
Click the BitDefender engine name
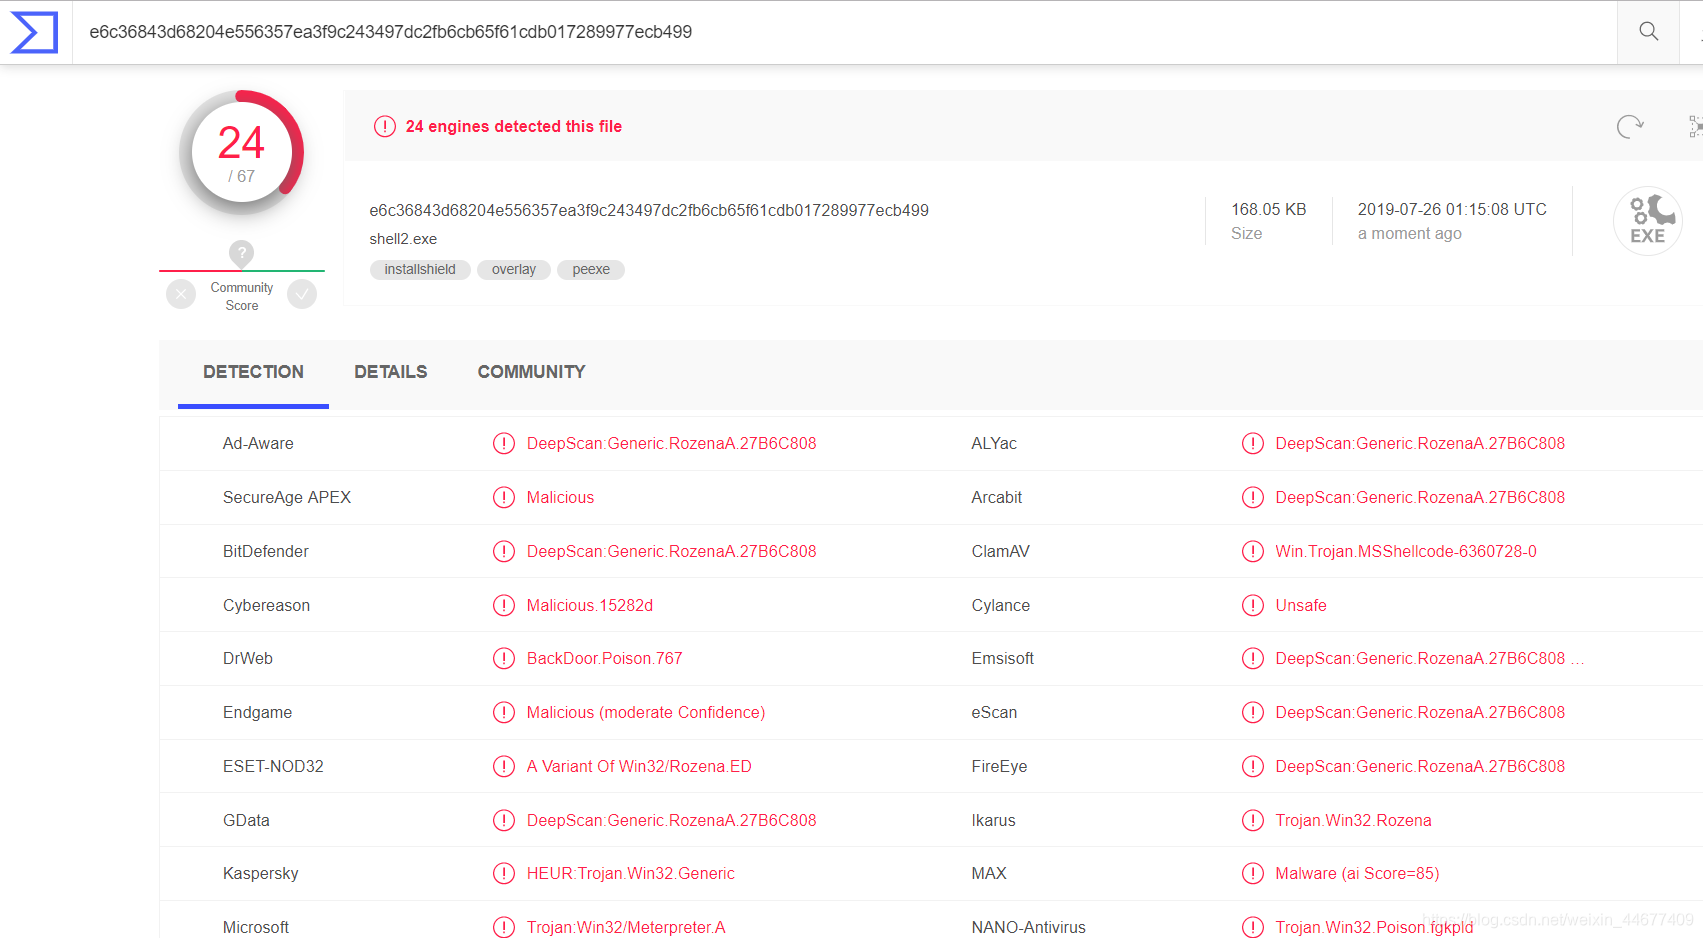click(x=266, y=551)
